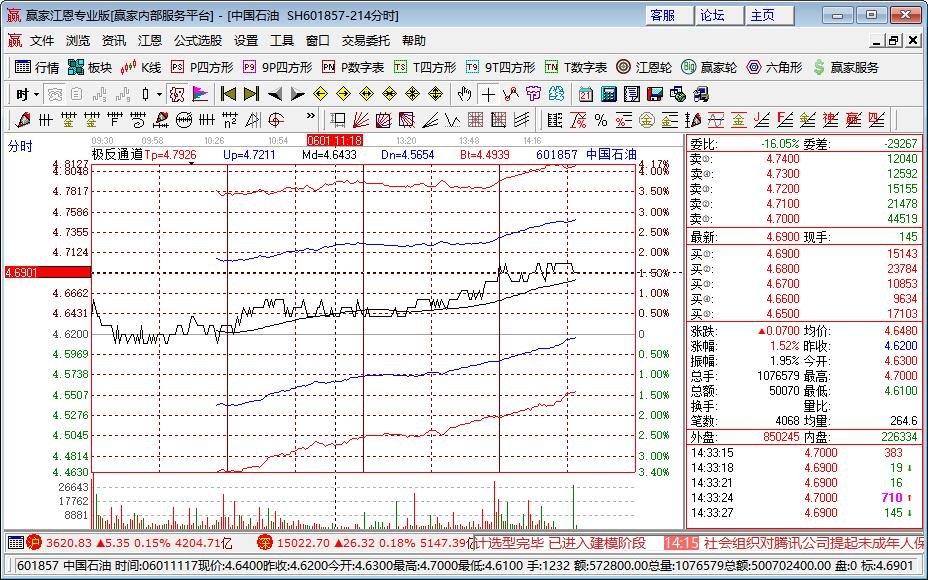Toggle the crosshair cursor mode
Image resolution: width=928 pixels, height=580 pixels.
pyautogui.click(x=488, y=94)
